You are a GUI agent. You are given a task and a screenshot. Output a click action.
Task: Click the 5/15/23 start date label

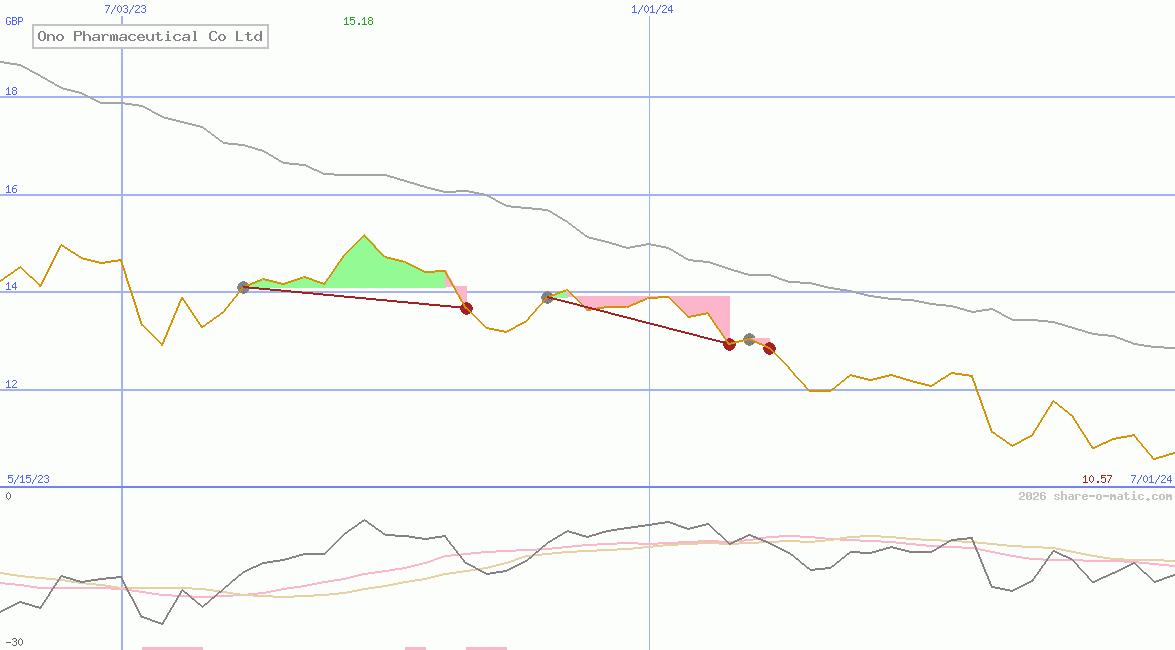tap(28, 478)
